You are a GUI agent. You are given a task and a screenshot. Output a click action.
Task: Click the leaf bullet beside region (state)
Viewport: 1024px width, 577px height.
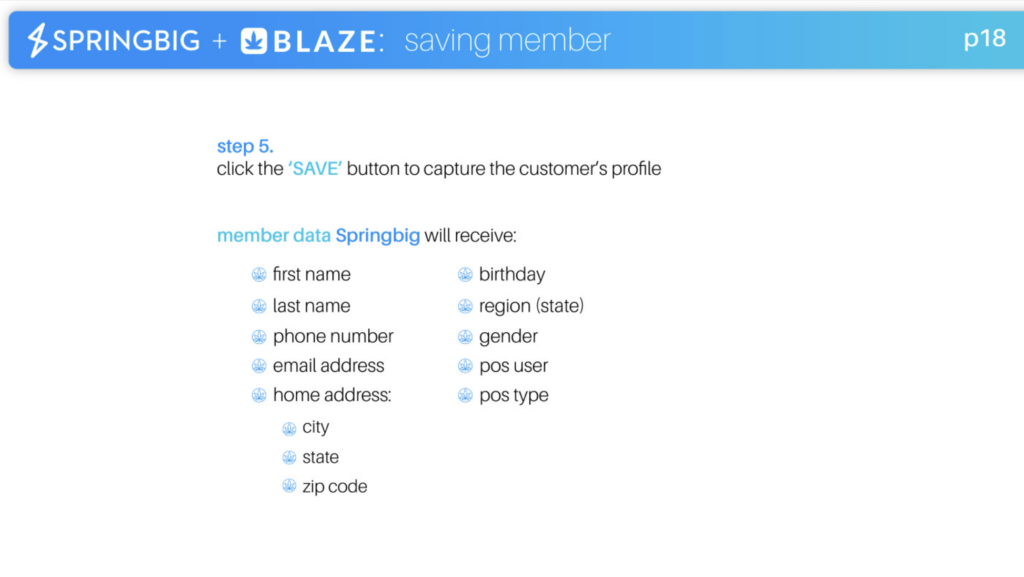point(465,306)
